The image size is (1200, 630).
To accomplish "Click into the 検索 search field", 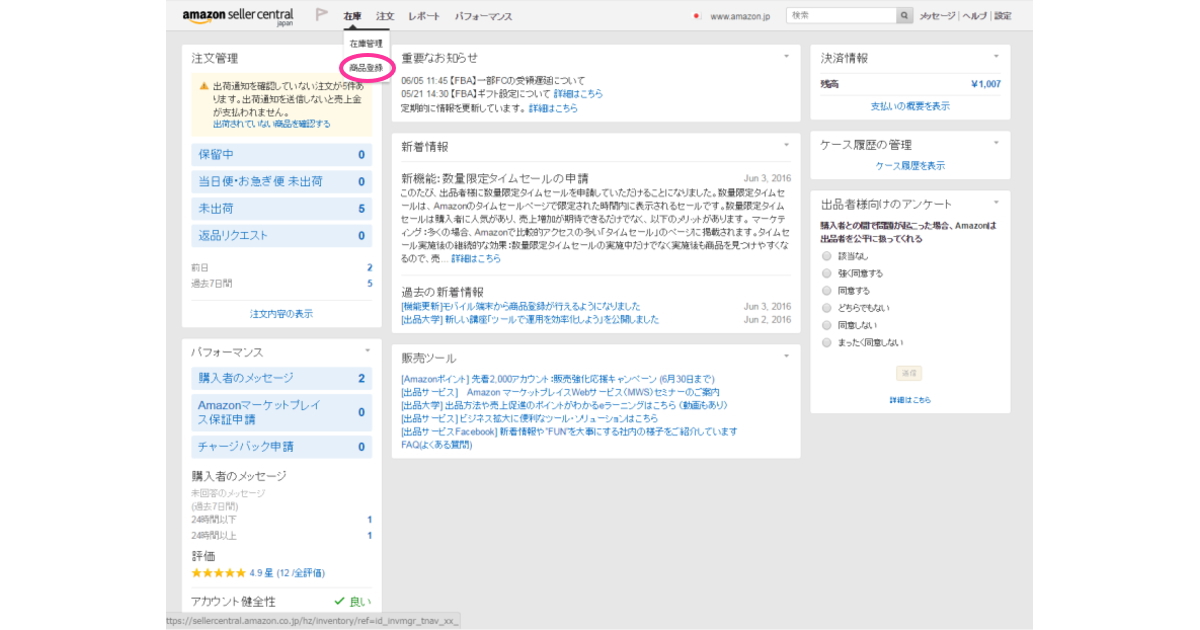I will pos(841,16).
